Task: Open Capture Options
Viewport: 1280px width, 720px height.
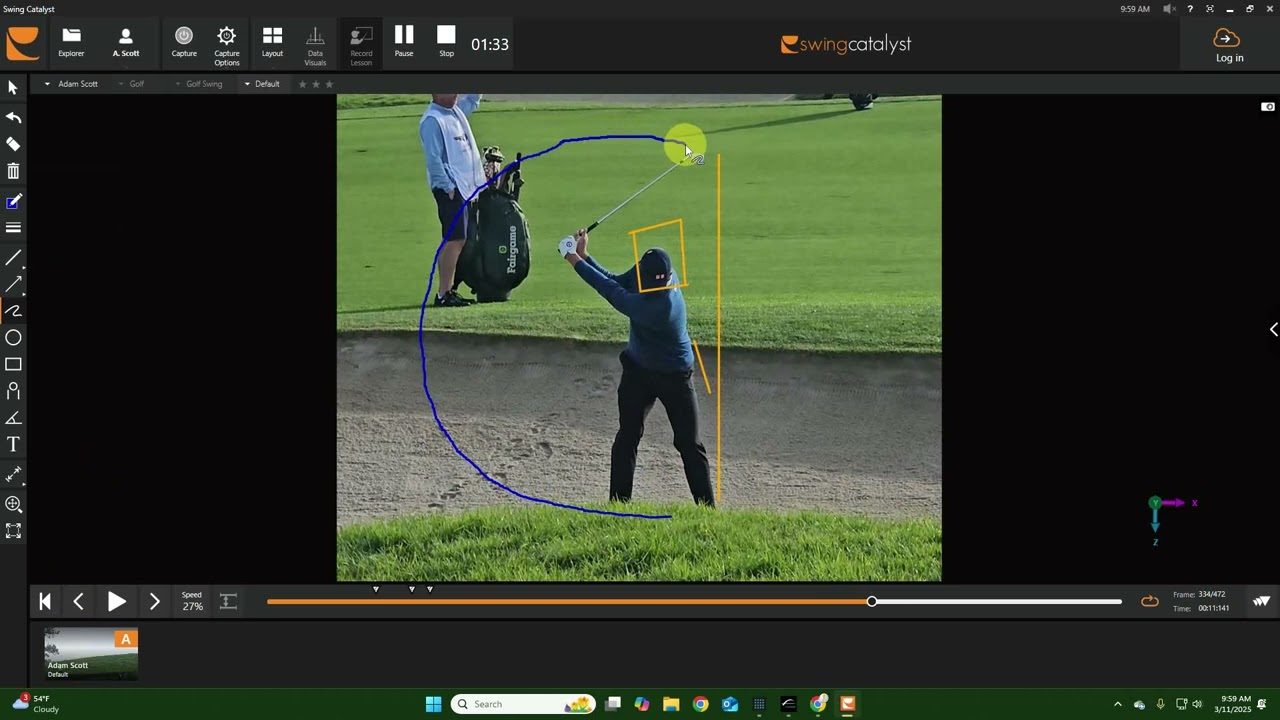Action: pos(226,44)
